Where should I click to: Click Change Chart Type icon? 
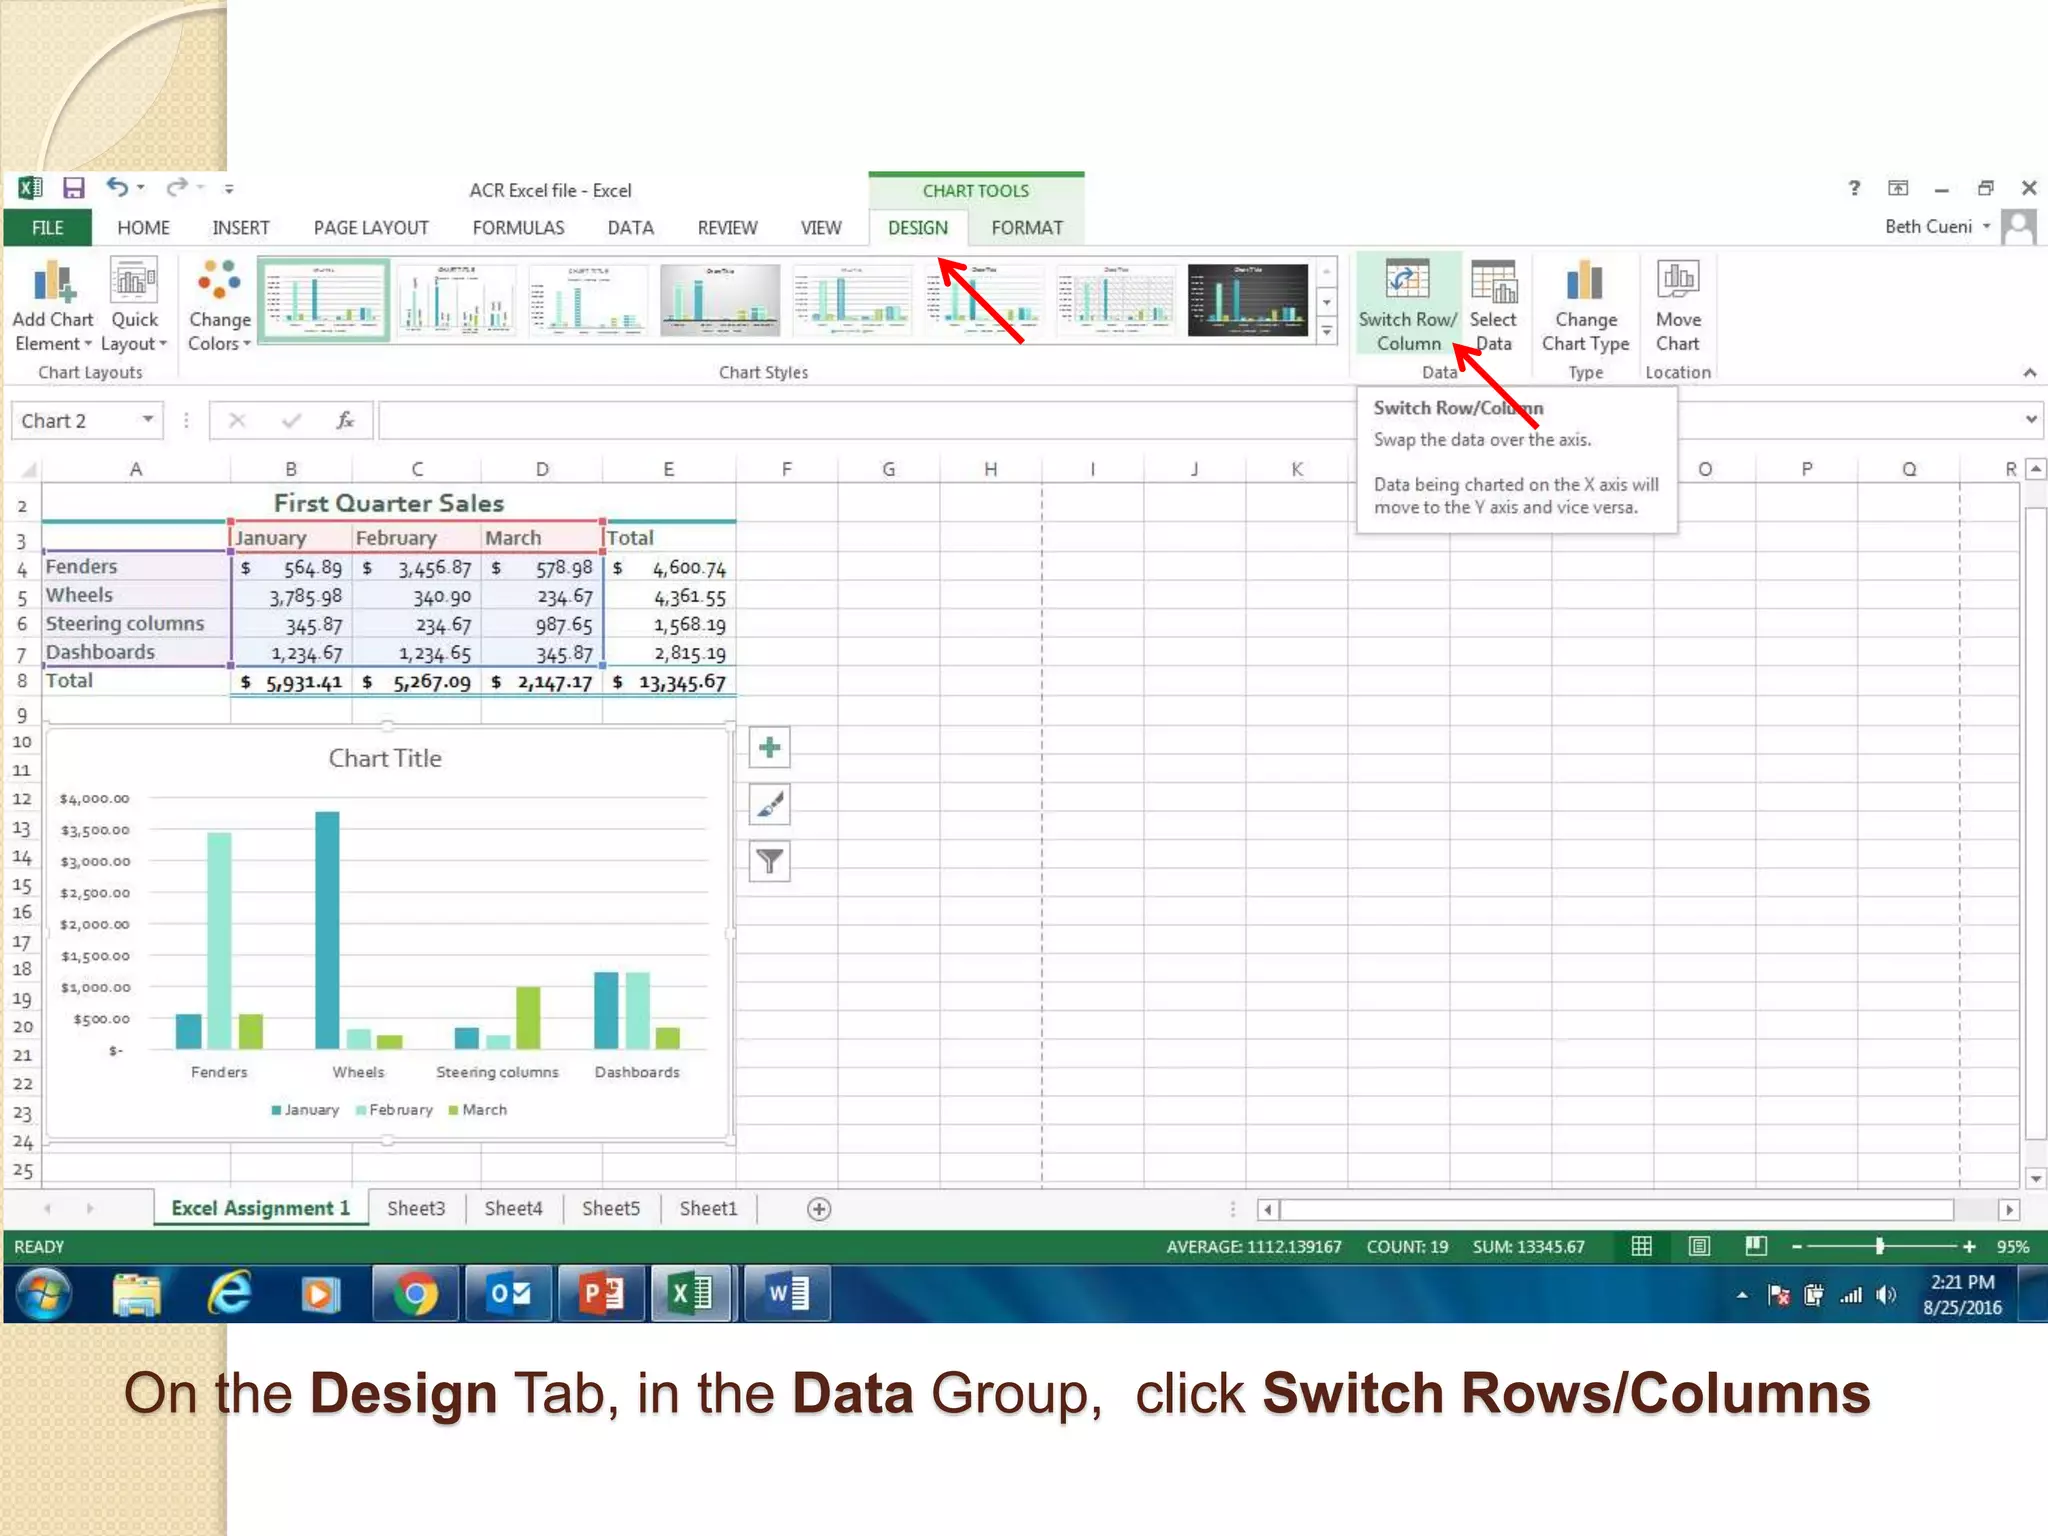tap(1585, 282)
